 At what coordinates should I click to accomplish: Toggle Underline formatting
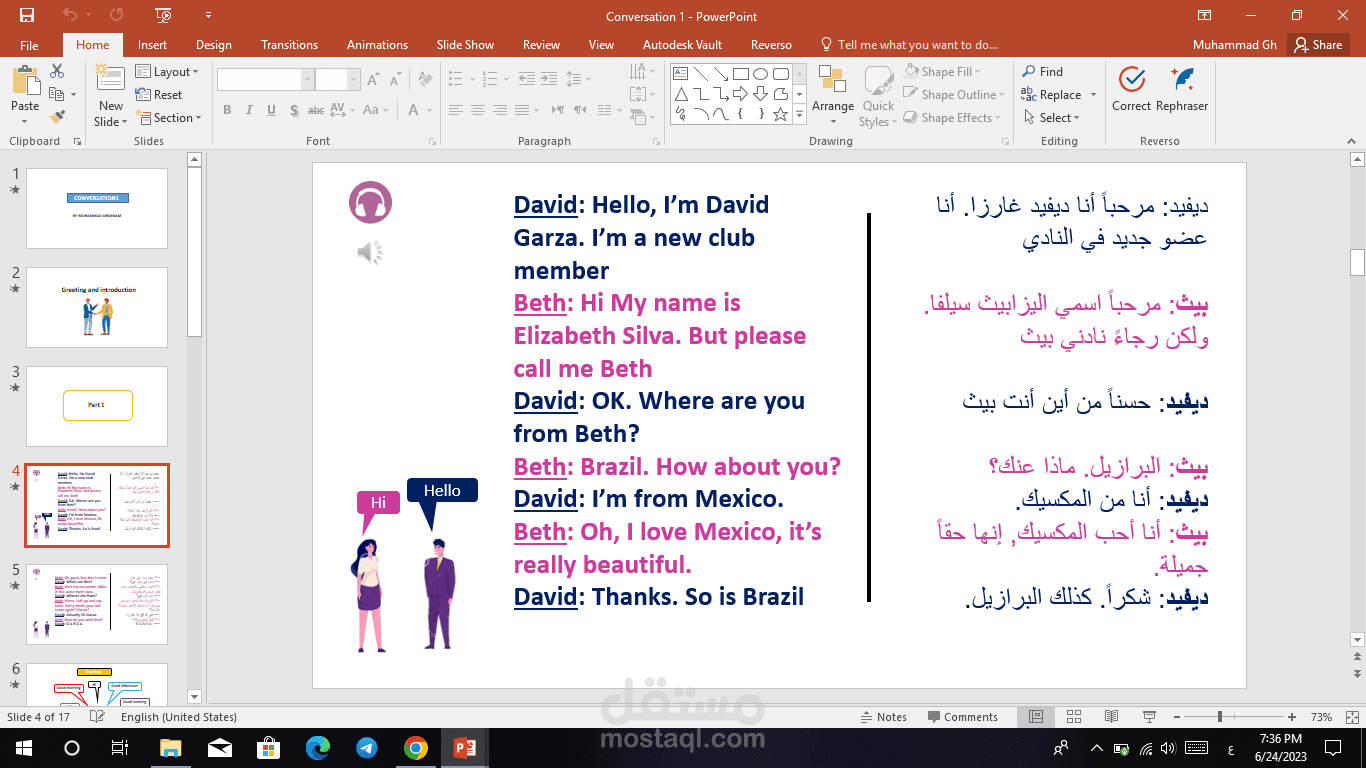tap(271, 110)
